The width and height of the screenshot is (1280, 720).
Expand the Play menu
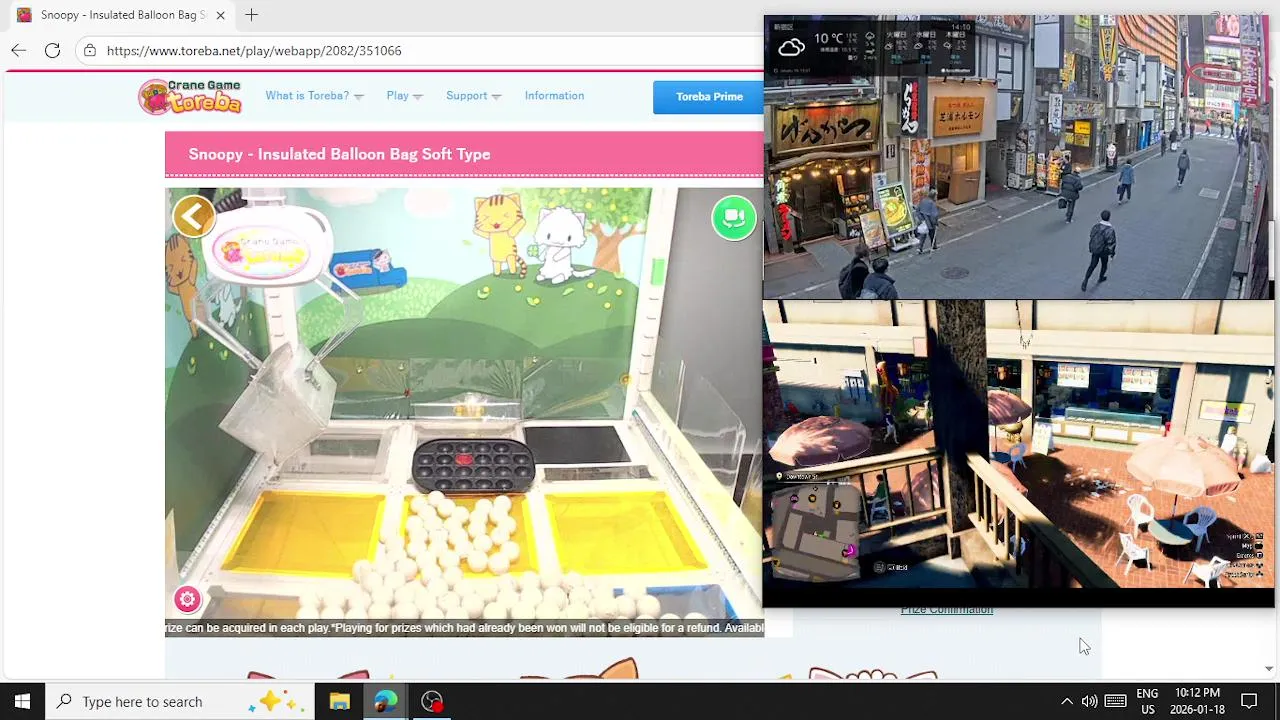pyautogui.click(x=404, y=96)
